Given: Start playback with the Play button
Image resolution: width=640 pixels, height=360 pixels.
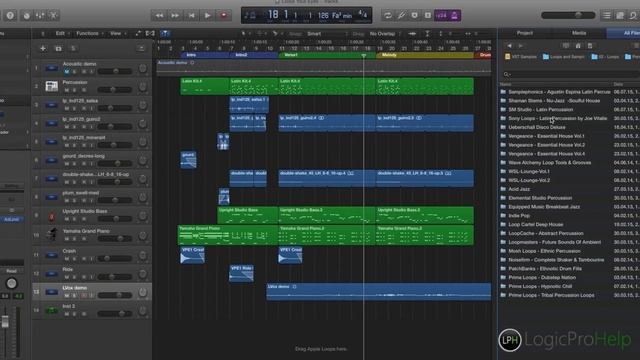Looking at the screenshot, I should [207, 16].
